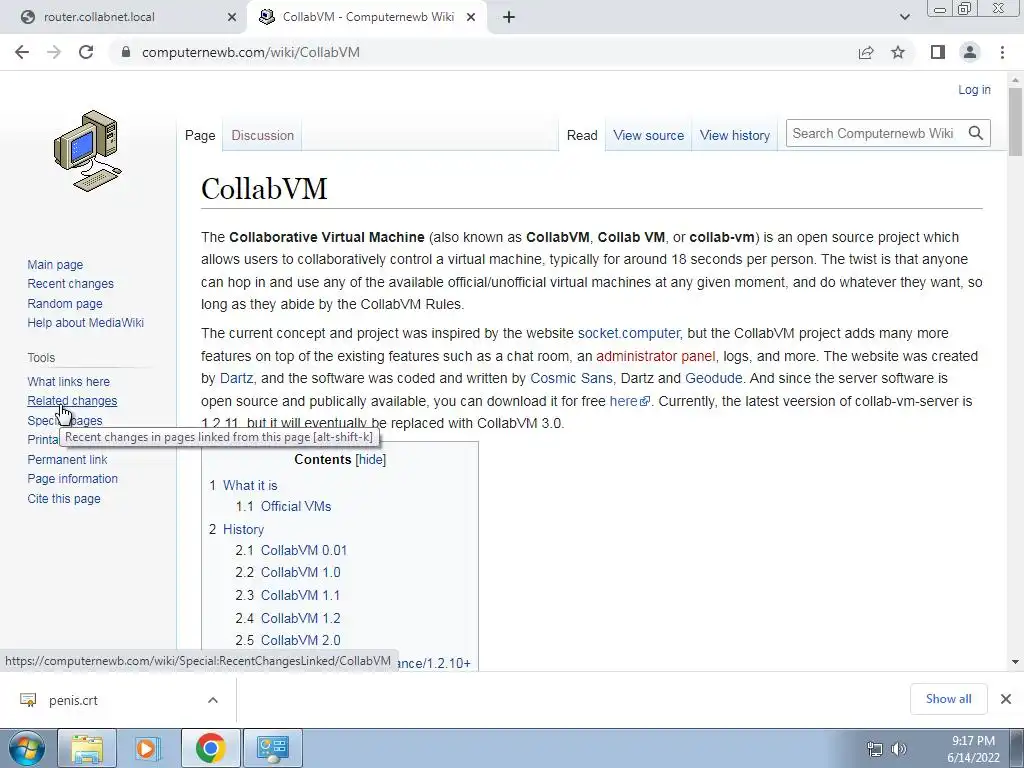Open Help about MediaWiki link

[86, 322]
